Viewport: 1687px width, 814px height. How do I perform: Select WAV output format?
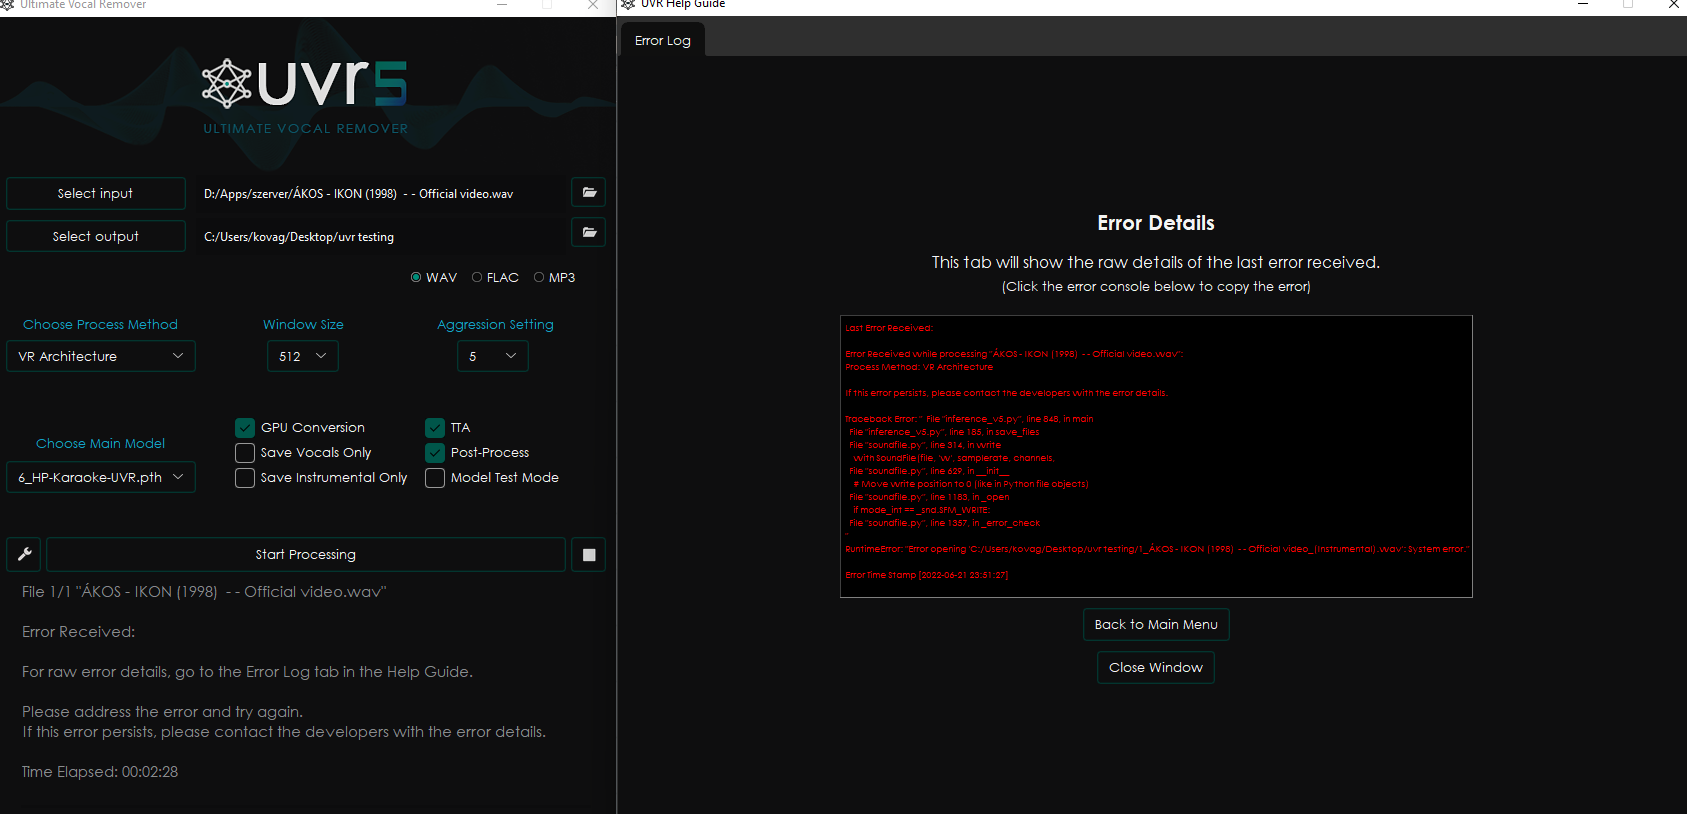(434, 277)
